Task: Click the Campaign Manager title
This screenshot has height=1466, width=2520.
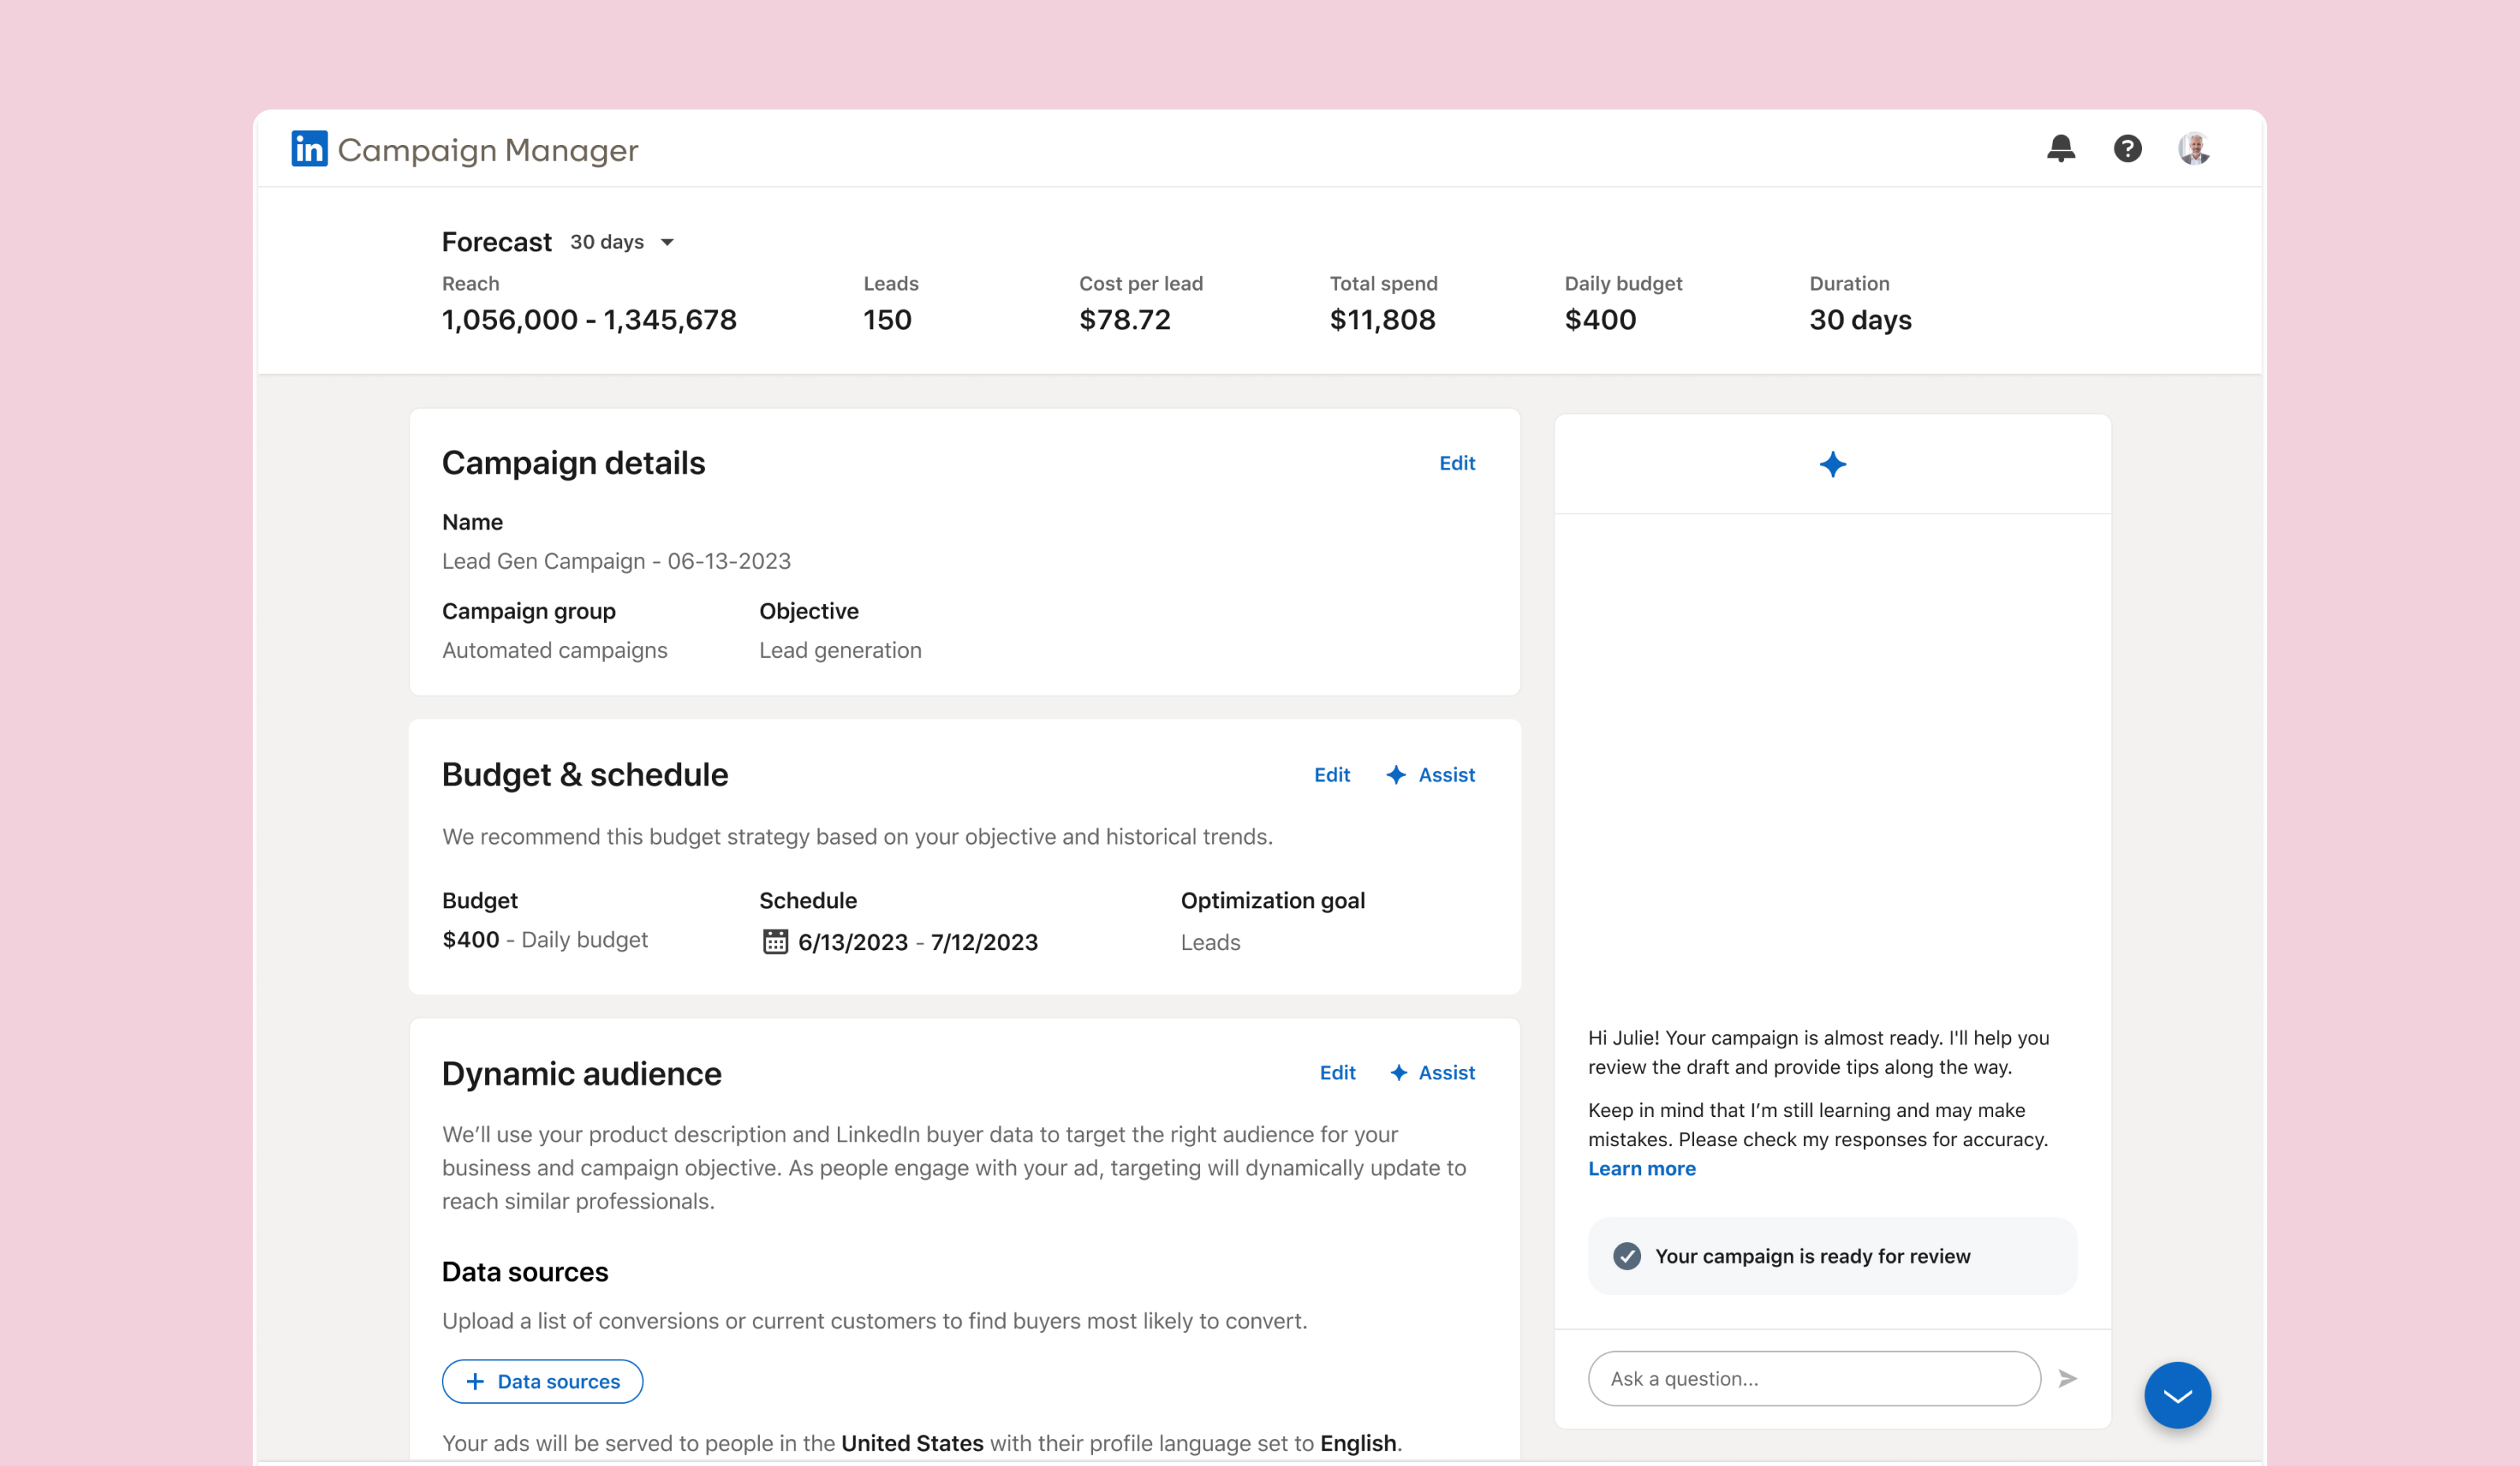Action: click(x=487, y=150)
